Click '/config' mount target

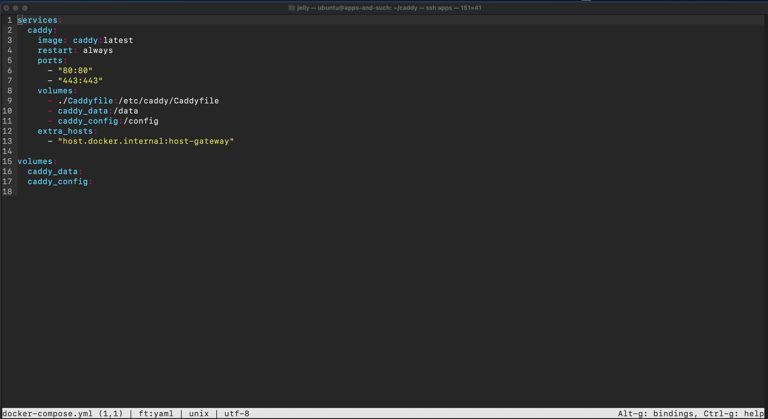[141, 121]
